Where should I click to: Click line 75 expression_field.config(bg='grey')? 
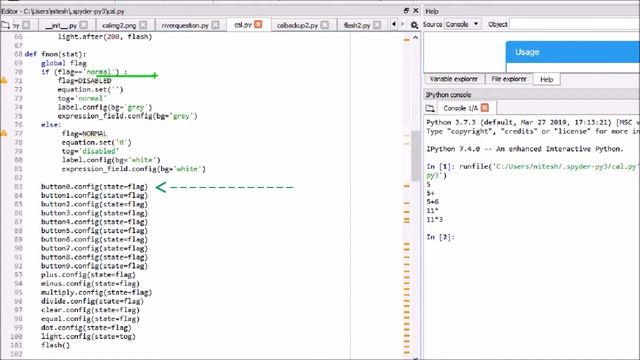pyautogui.click(x=127, y=116)
